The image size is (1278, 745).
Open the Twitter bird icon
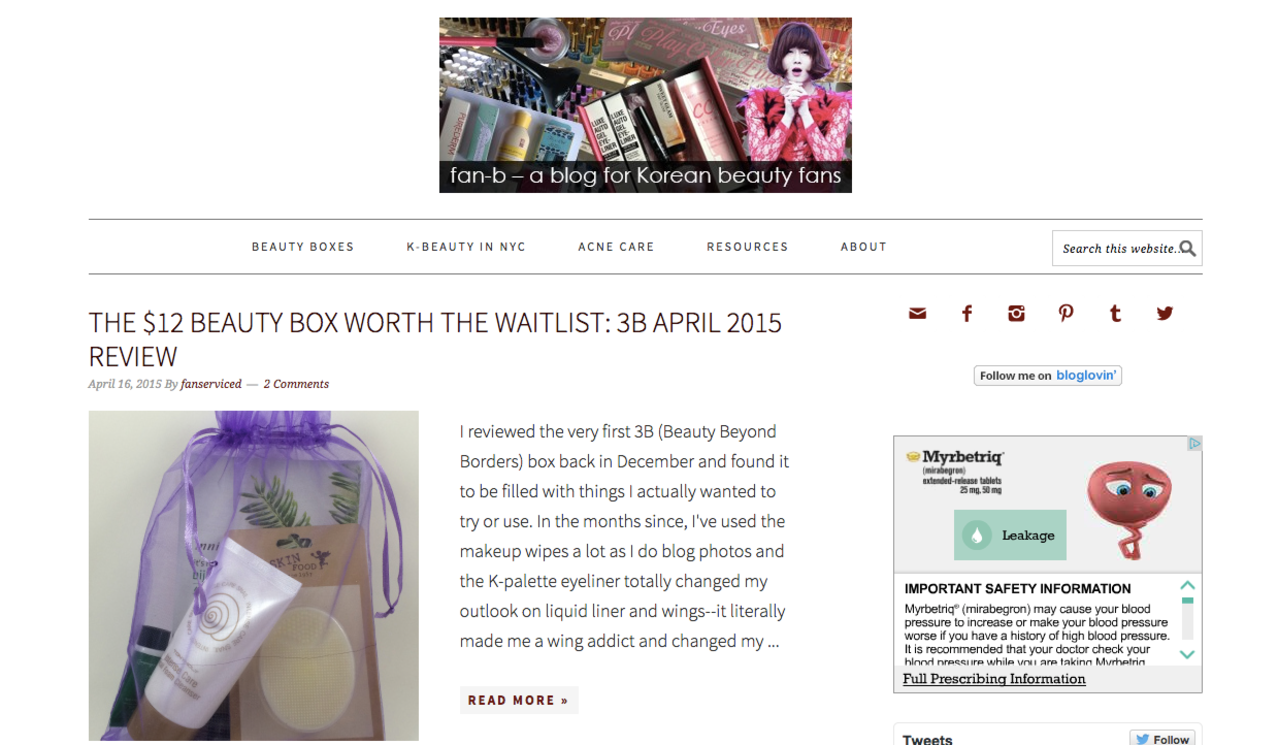click(1165, 314)
